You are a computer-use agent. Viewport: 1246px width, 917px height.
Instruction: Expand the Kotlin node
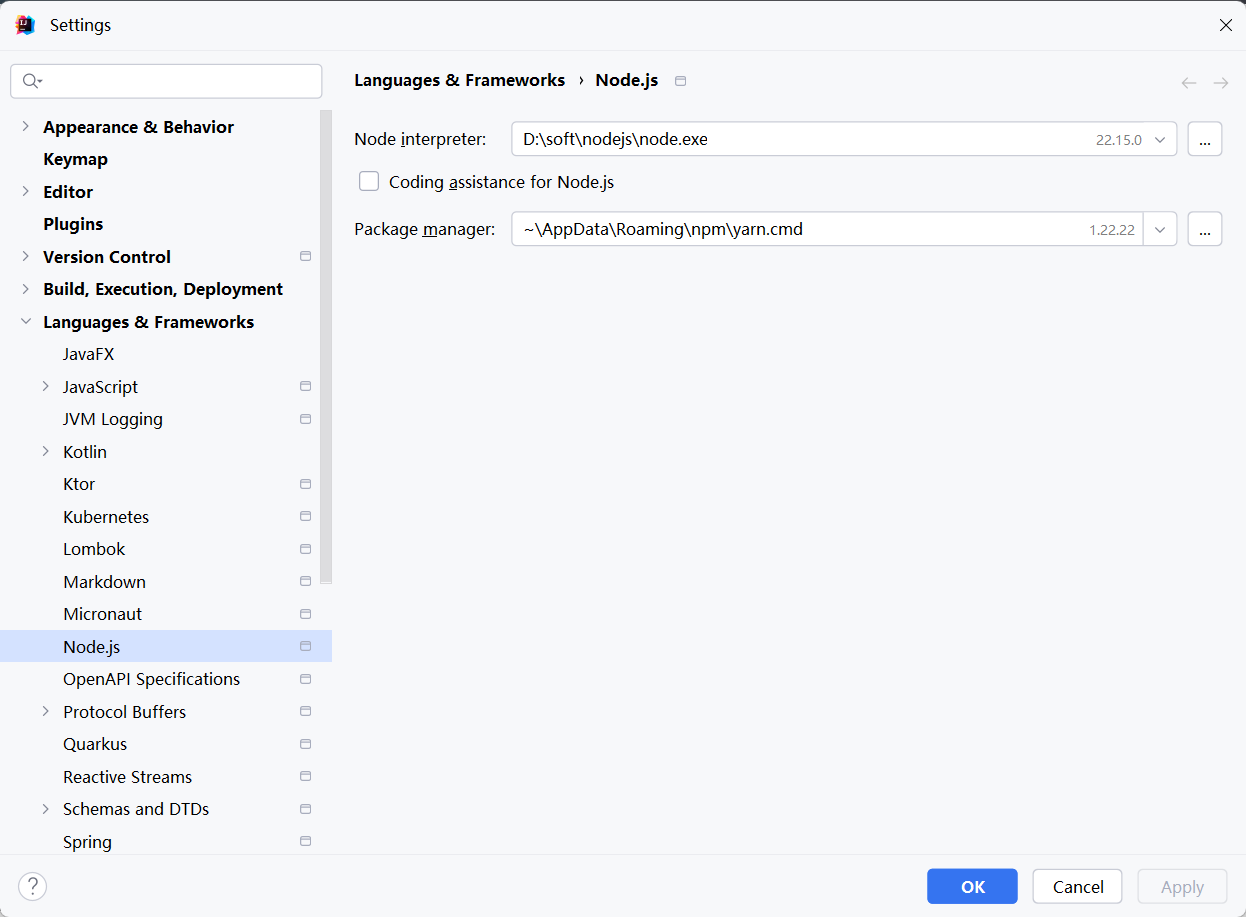tap(45, 451)
